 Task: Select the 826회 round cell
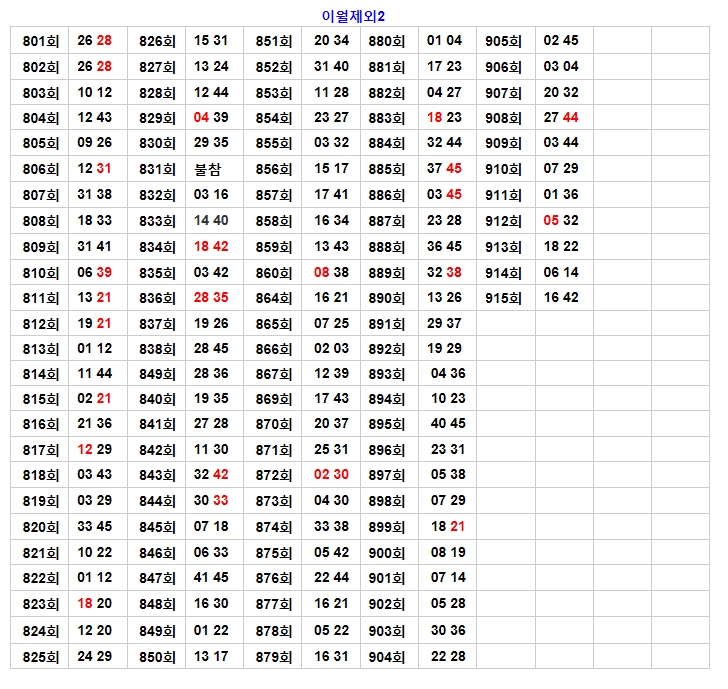coord(157,41)
